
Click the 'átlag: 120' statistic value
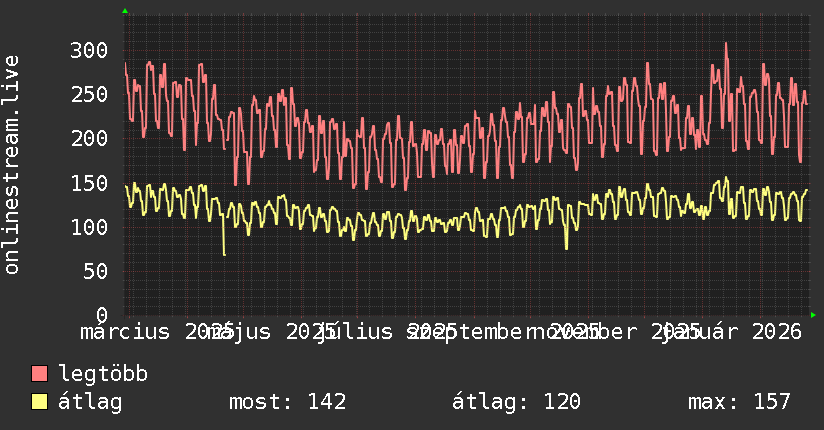point(517,402)
